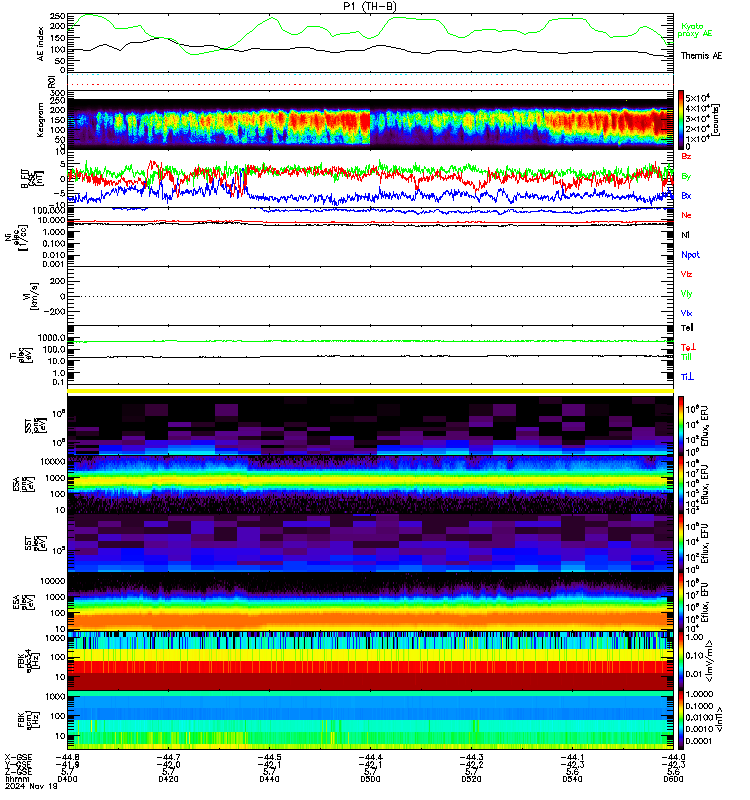Click the X-GSE value "-44.8"
This screenshot has height=800, width=750.
tap(67, 758)
